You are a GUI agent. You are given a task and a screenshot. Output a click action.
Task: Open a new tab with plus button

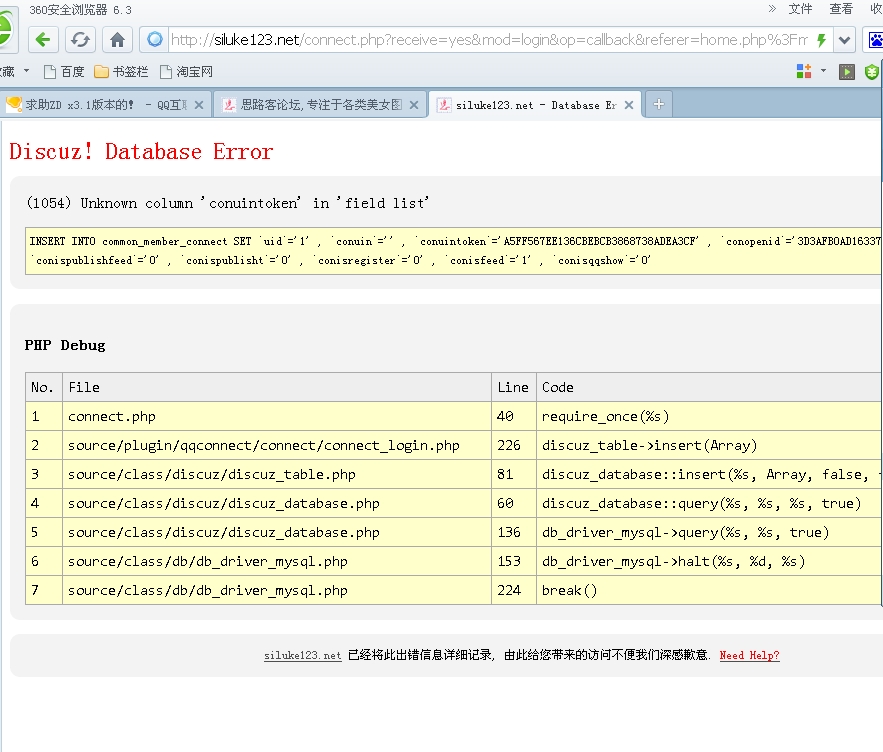[659, 104]
